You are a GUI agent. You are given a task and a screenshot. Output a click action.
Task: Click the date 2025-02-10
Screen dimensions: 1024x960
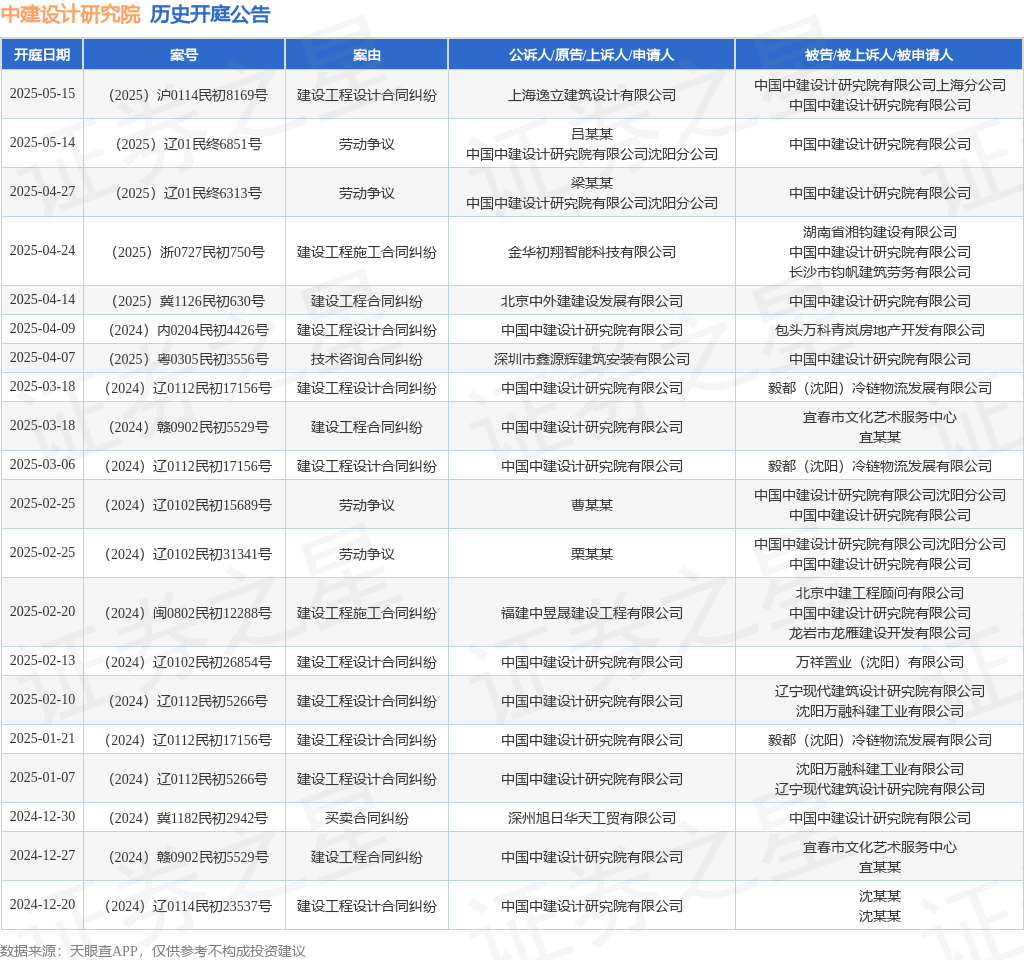click(42, 699)
